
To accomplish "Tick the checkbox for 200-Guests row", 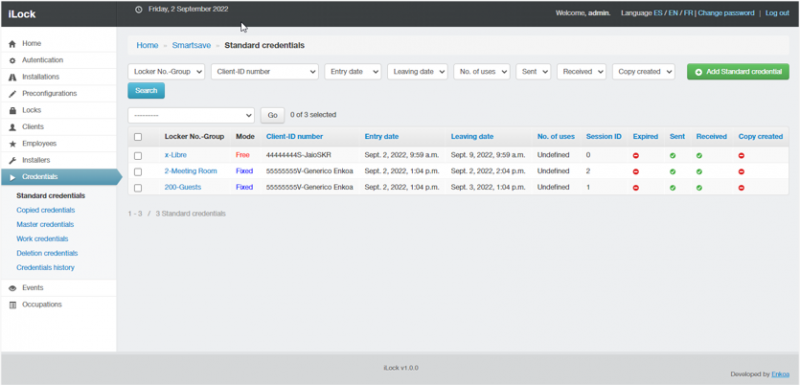I will [x=138, y=188].
